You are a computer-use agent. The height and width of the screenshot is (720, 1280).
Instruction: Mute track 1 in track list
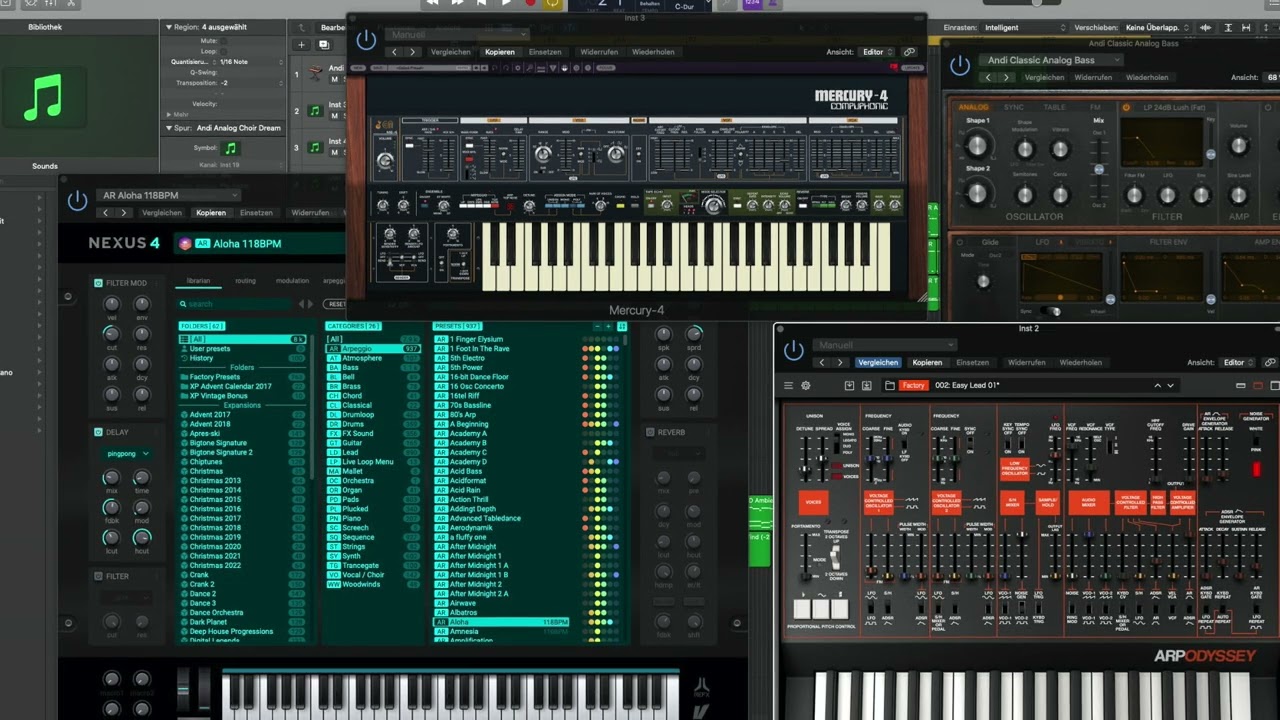pos(334,79)
